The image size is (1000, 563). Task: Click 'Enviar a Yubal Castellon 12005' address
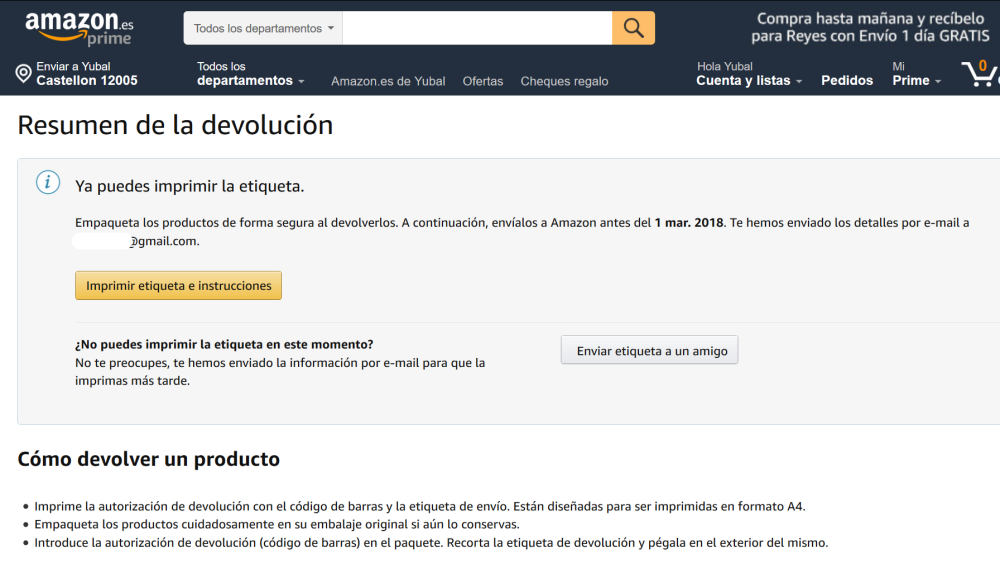pos(86,74)
